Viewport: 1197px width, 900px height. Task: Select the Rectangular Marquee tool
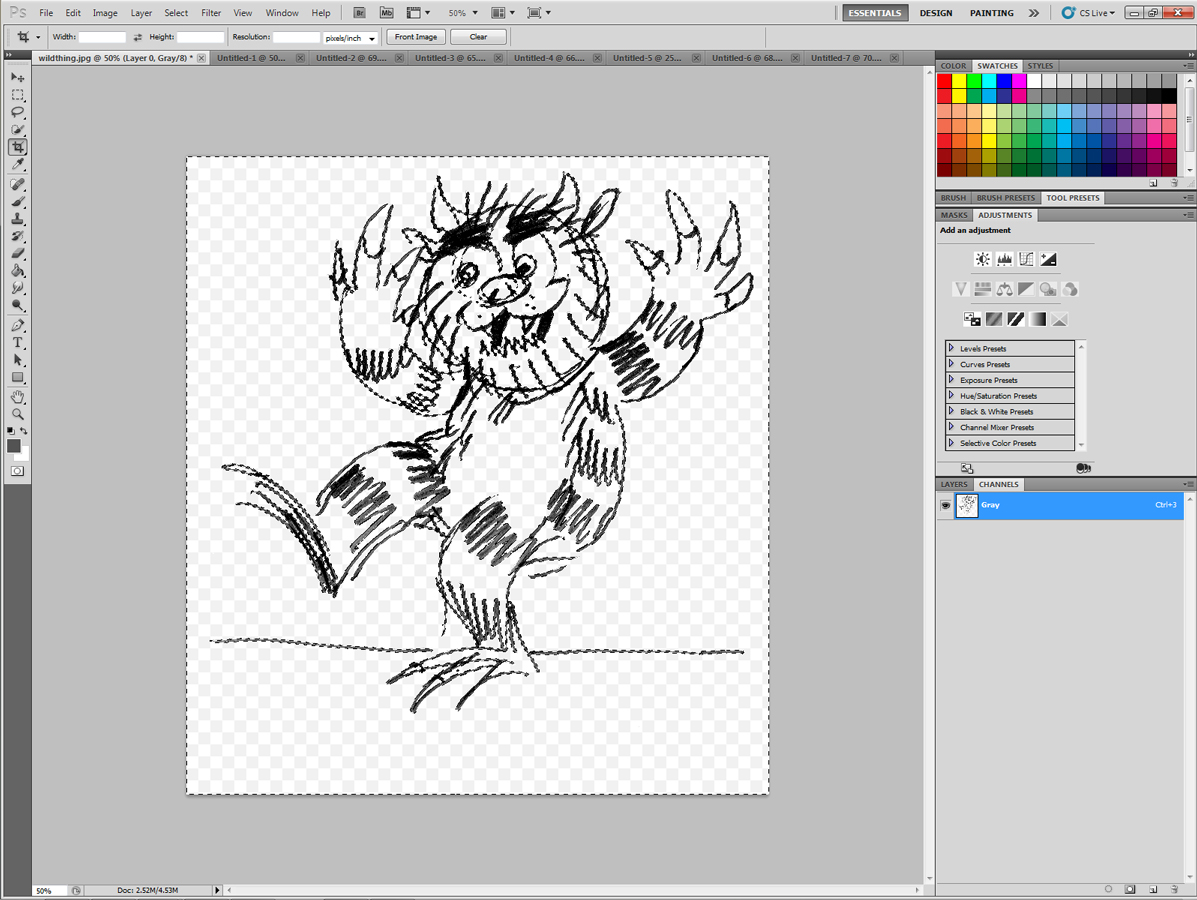(18, 95)
